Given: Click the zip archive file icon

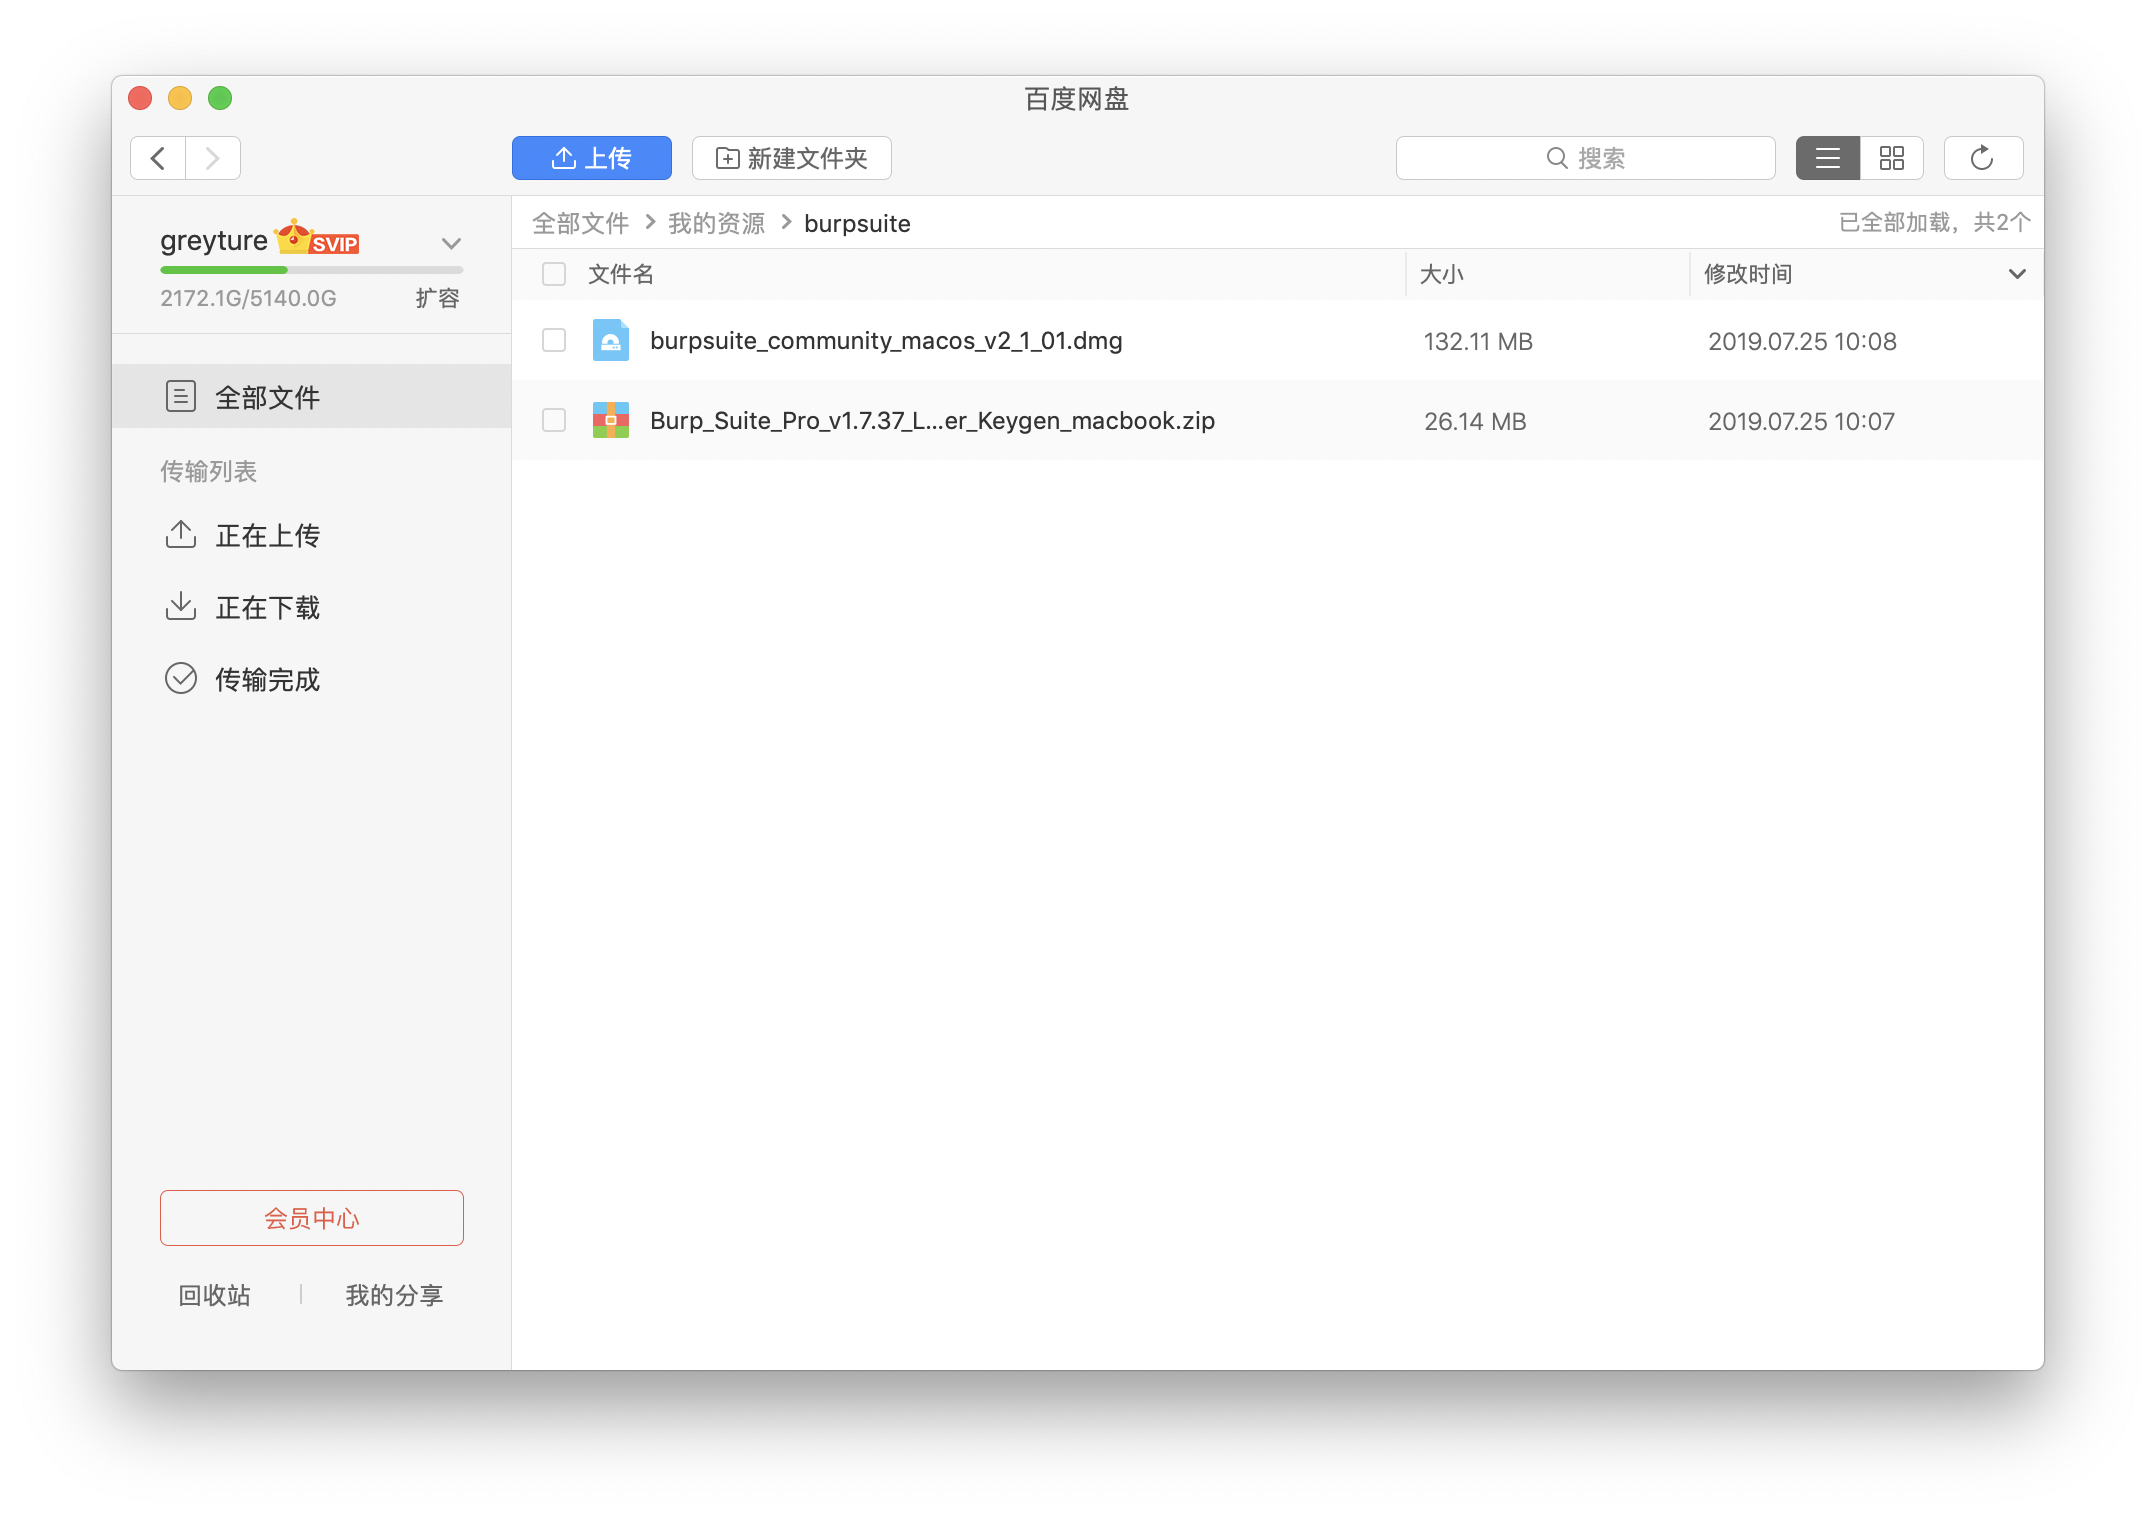Looking at the screenshot, I should point(610,421).
